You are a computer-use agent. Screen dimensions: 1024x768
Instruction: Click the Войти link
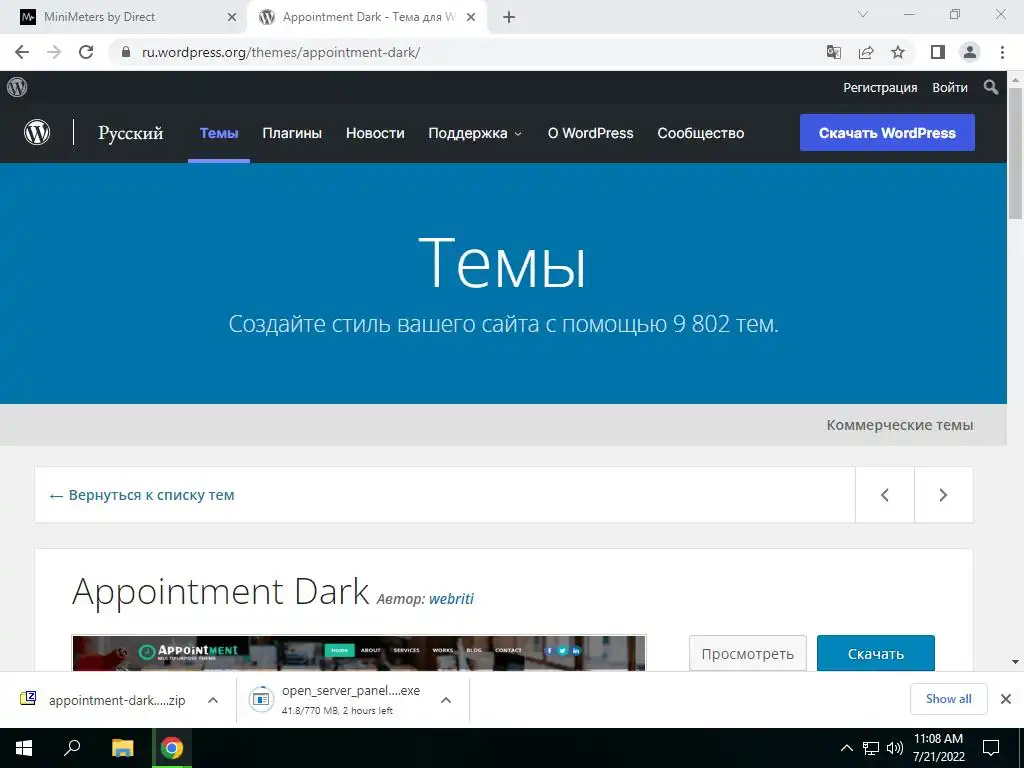click(950, 88)
